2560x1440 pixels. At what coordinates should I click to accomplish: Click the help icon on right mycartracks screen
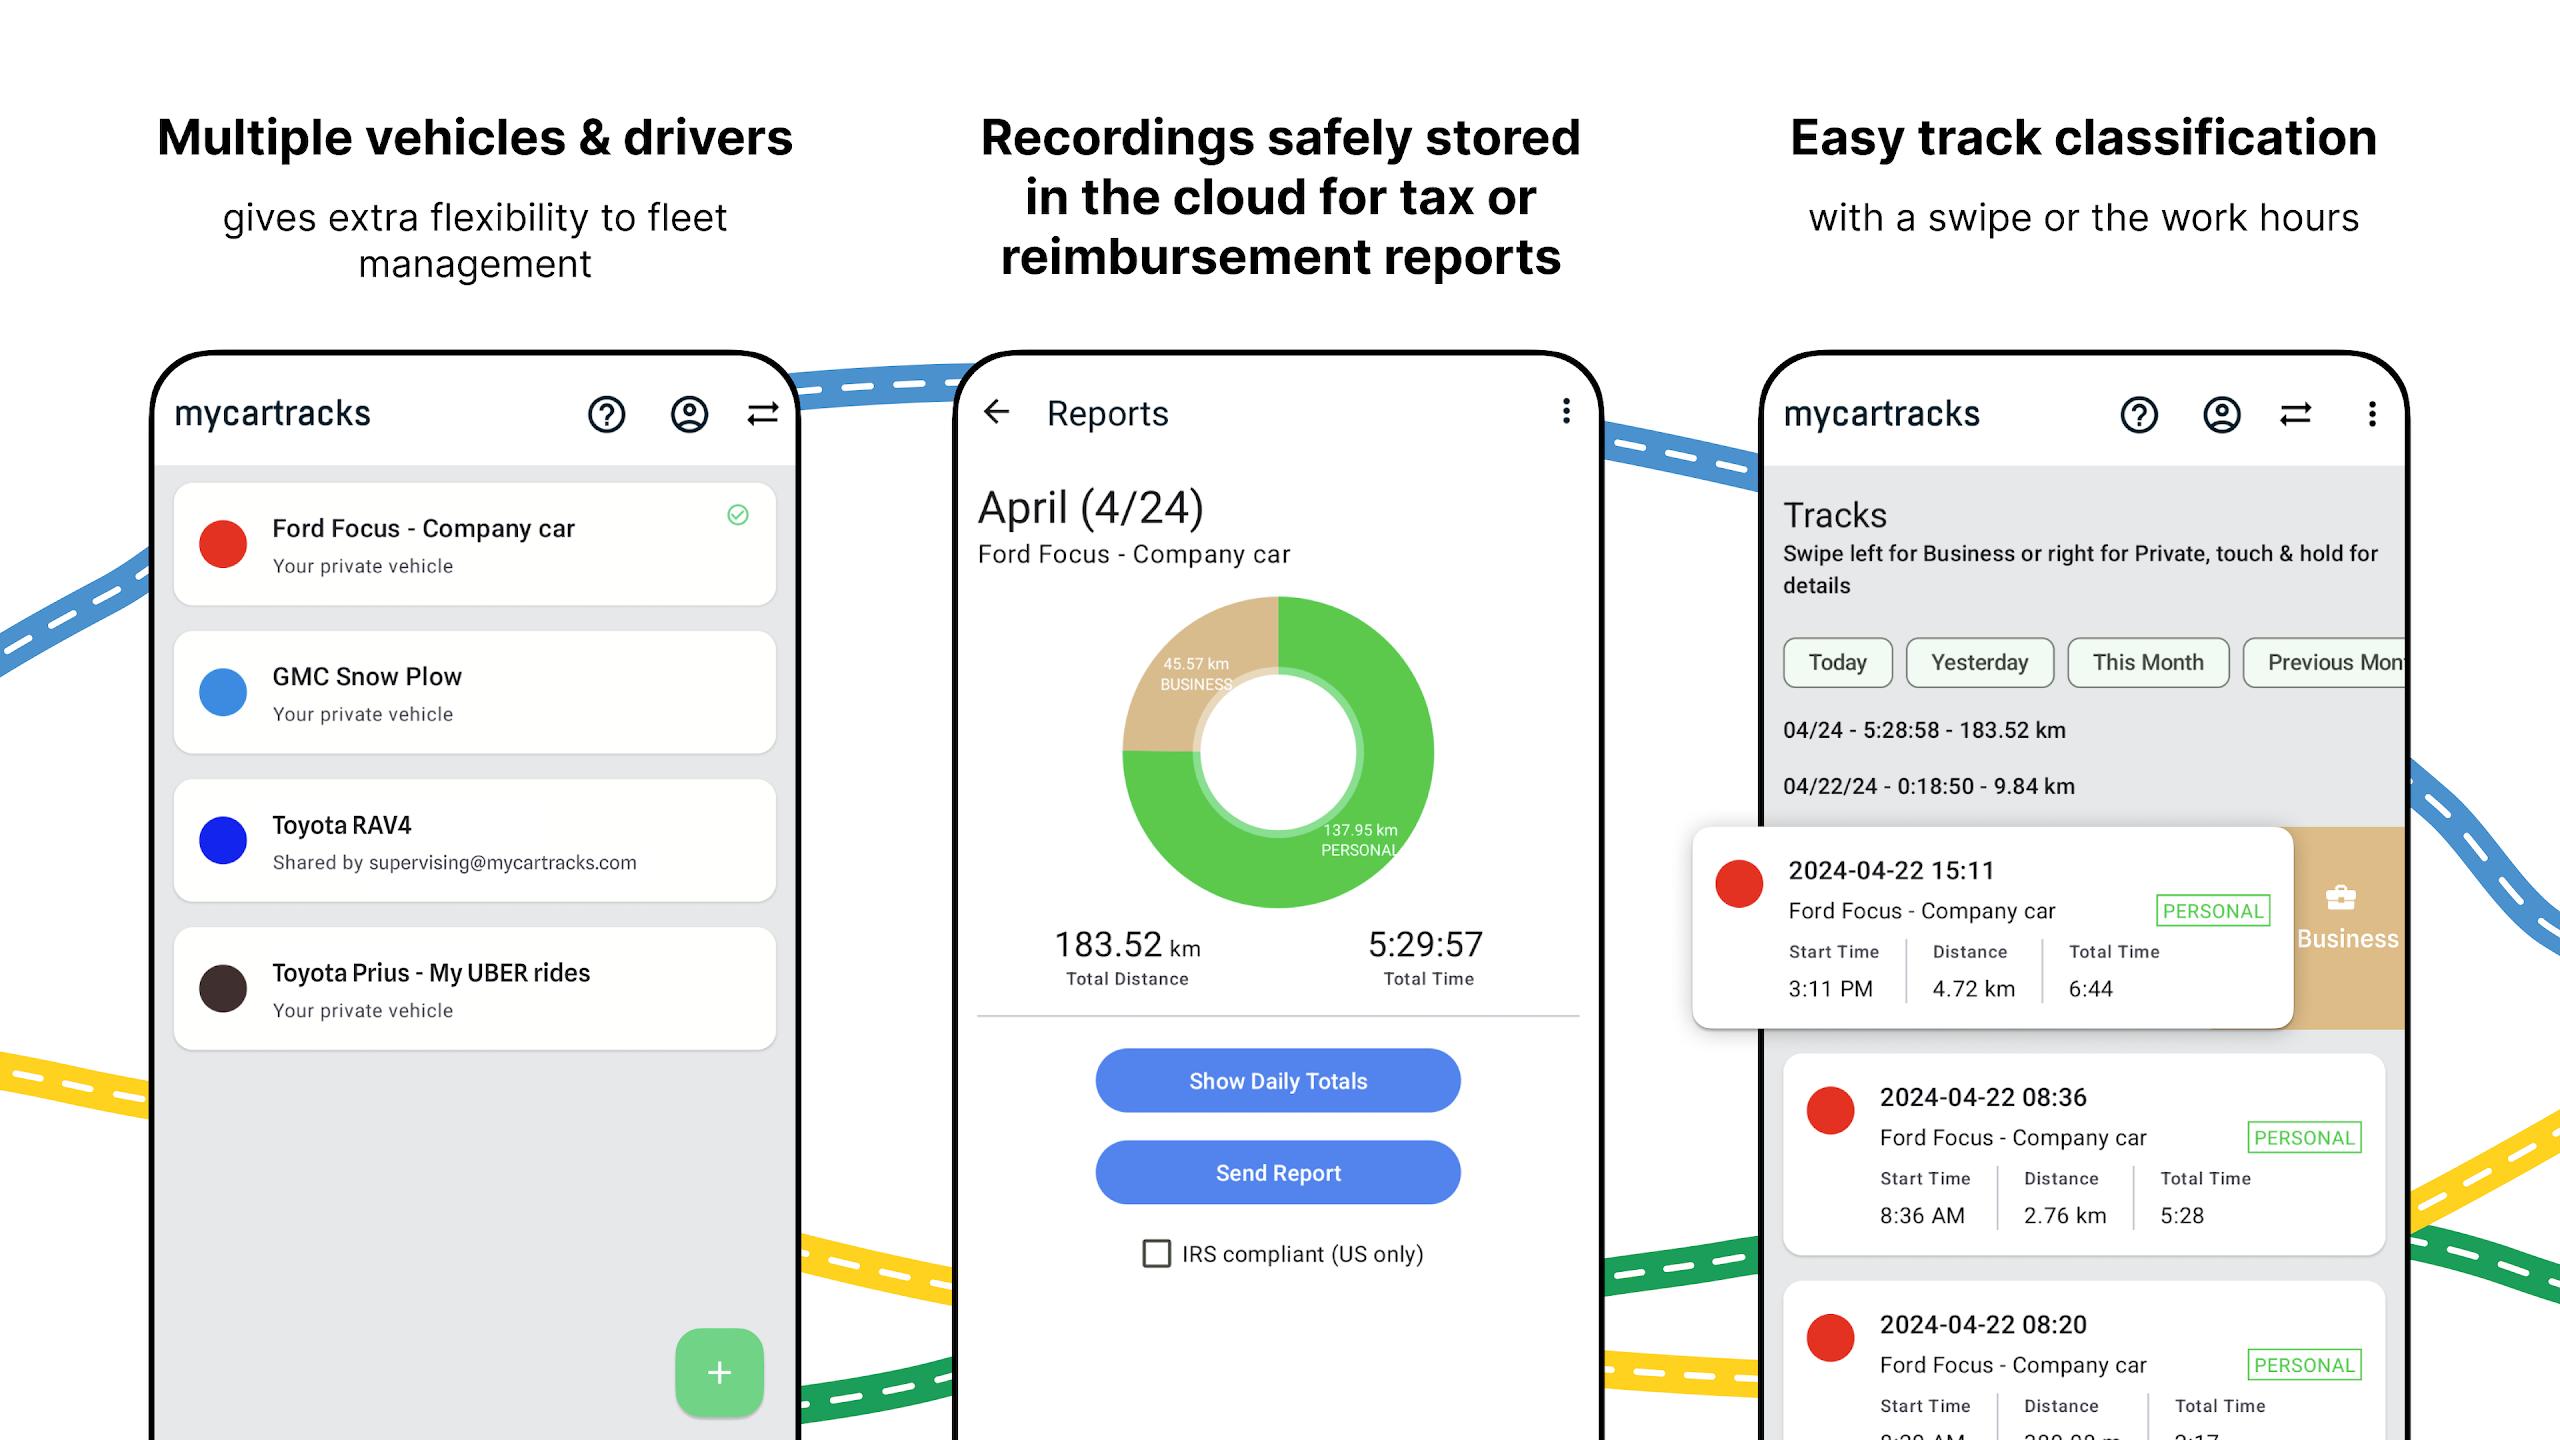2136,413
